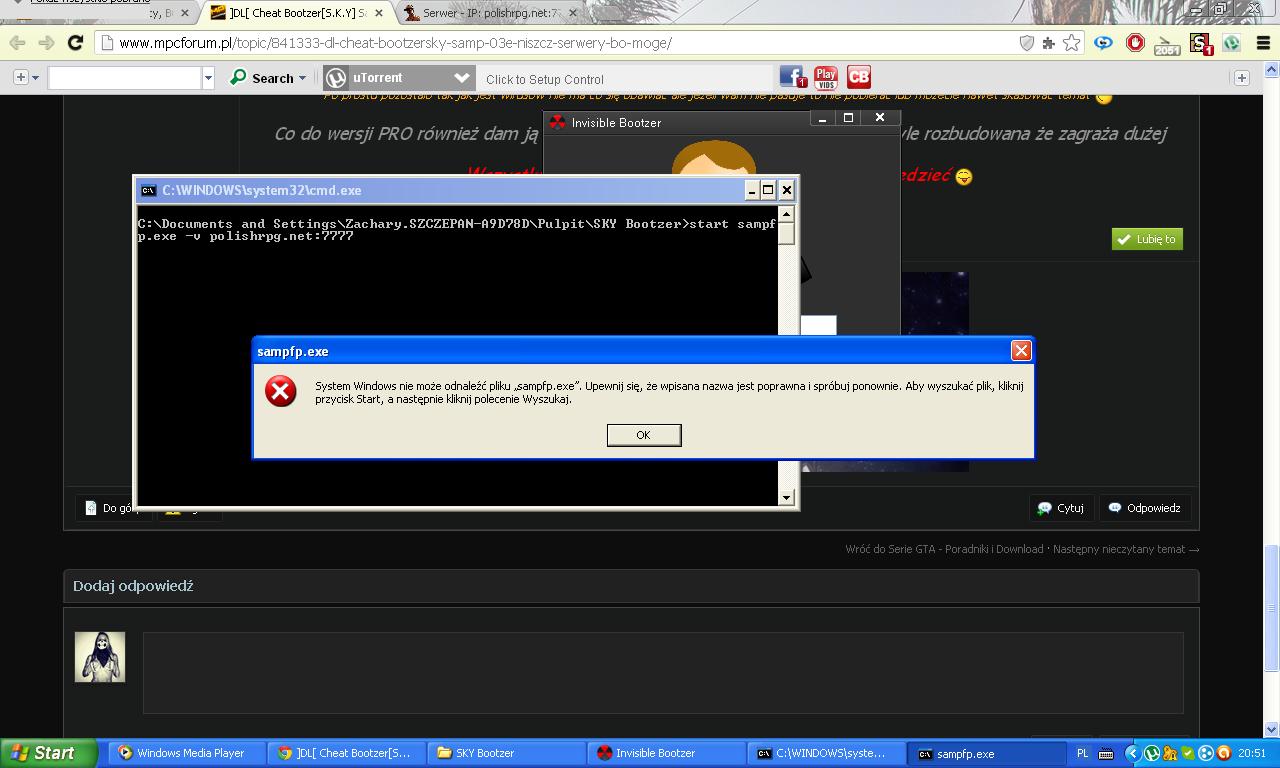Open Facebook toolbar button
The image size is (1280, 768).
click(x=793, y=77)
